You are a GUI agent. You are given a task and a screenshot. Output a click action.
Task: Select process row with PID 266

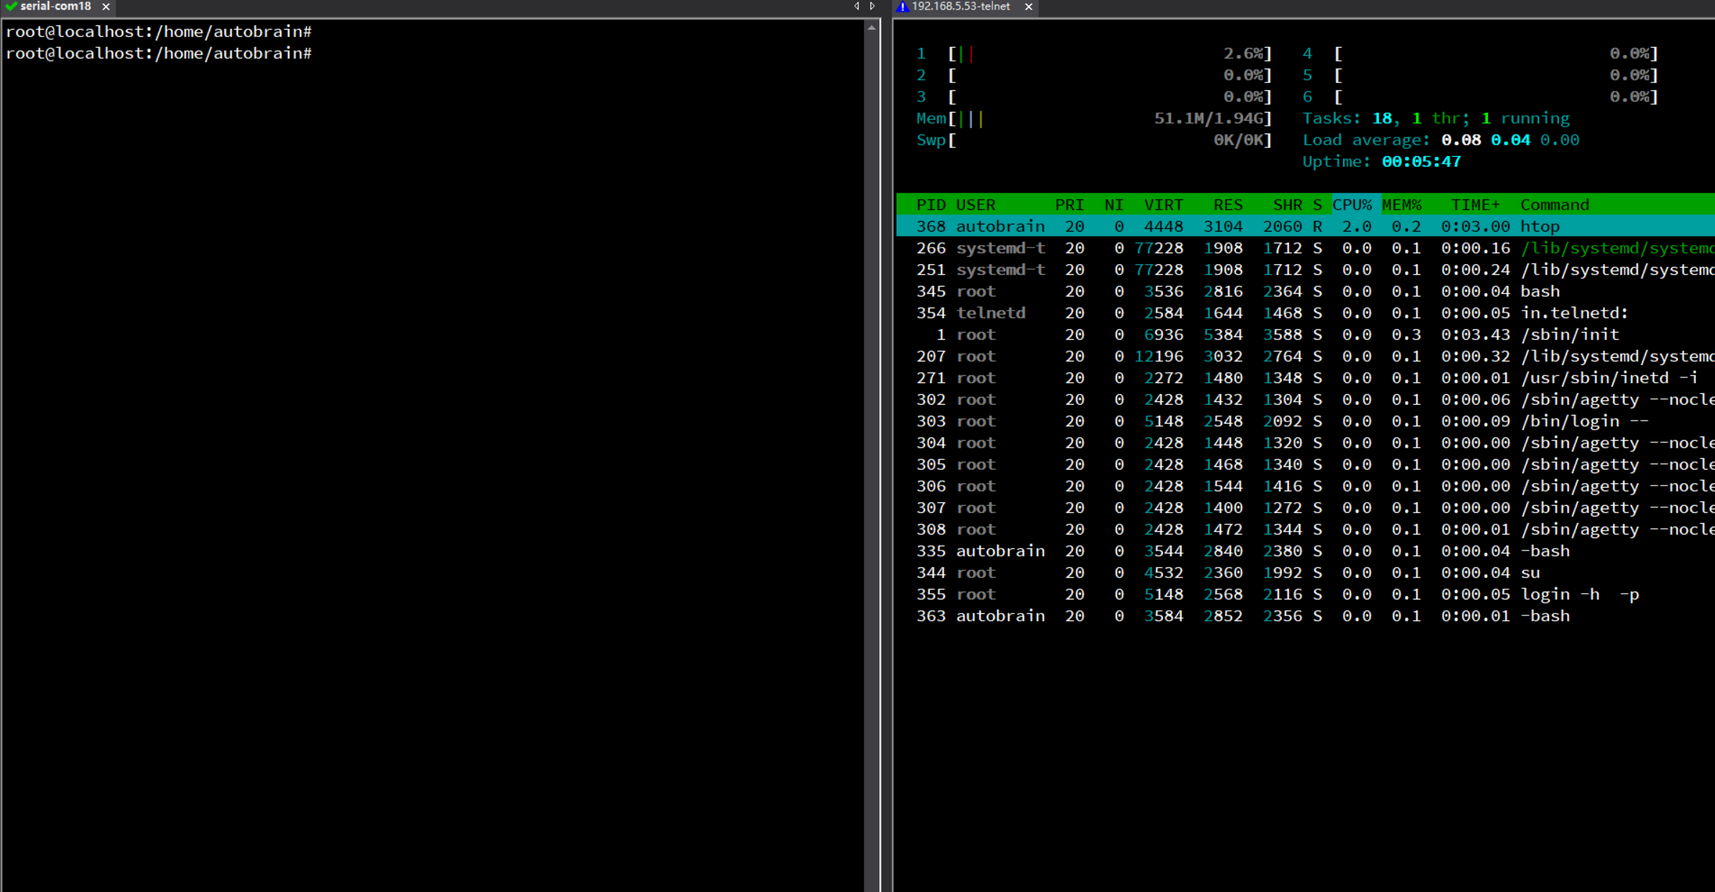[1306, 248]
